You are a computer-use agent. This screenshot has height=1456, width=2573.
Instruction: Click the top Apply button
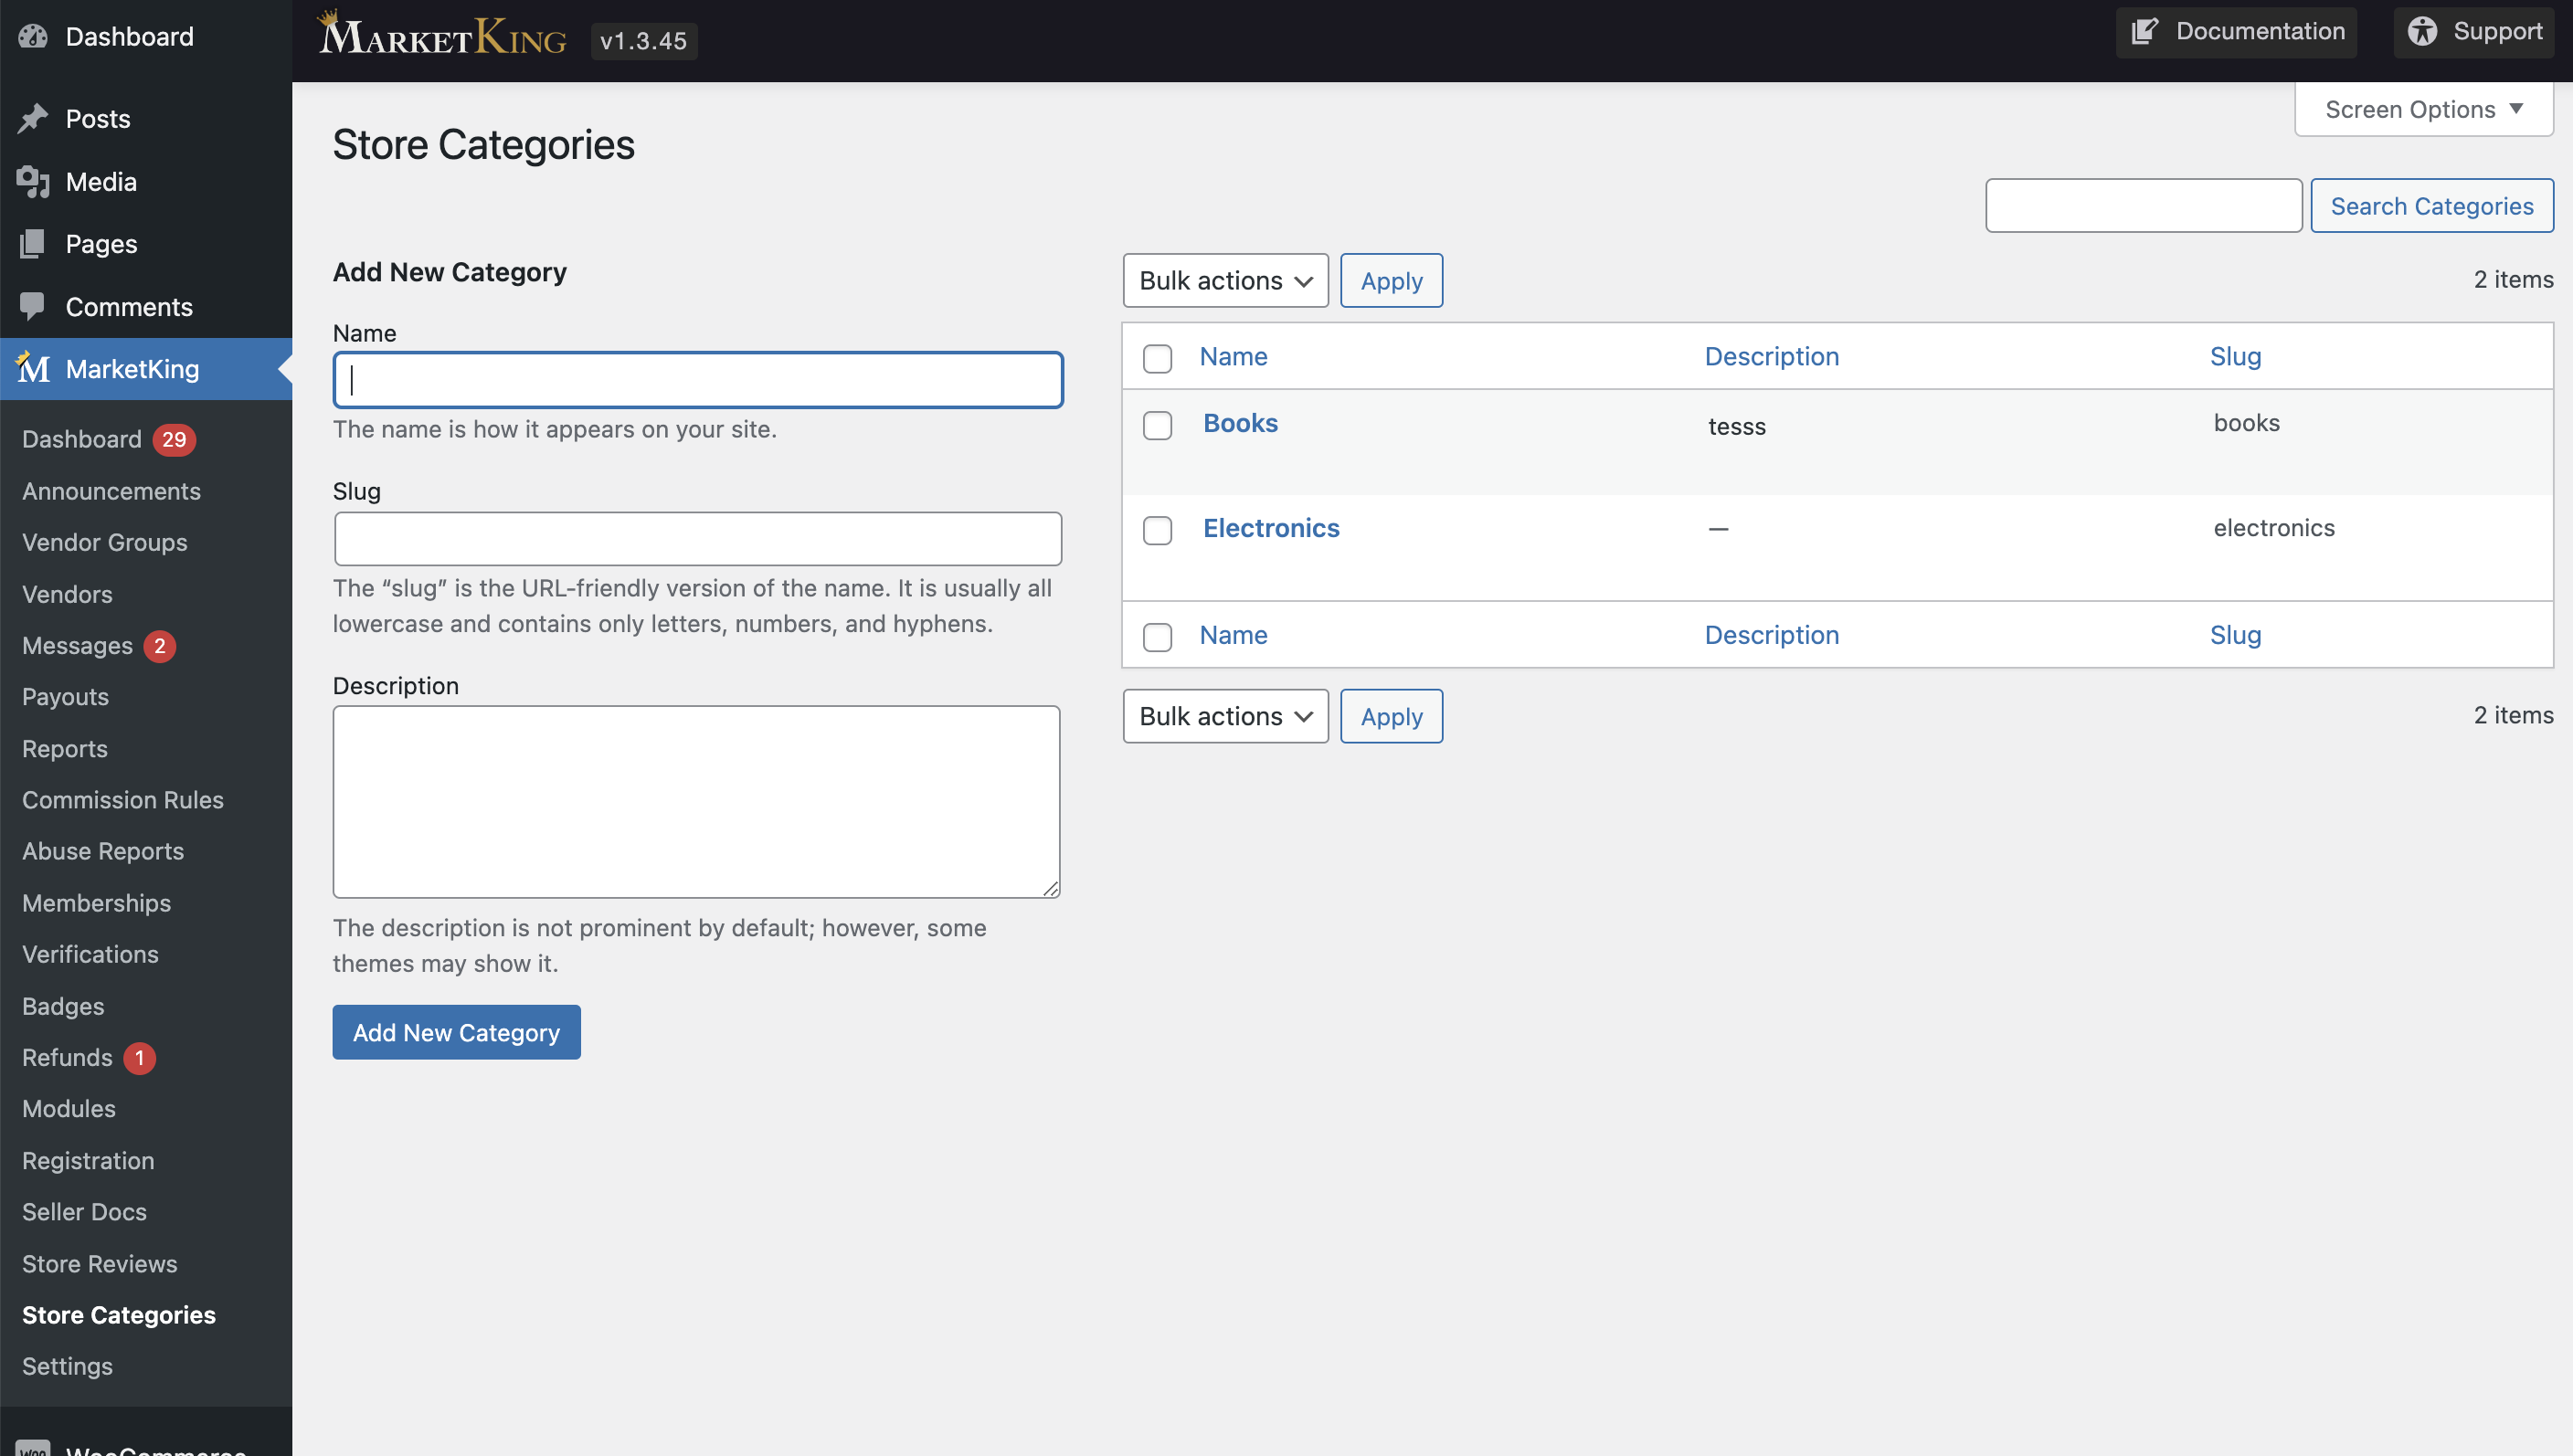(1391, 281)
